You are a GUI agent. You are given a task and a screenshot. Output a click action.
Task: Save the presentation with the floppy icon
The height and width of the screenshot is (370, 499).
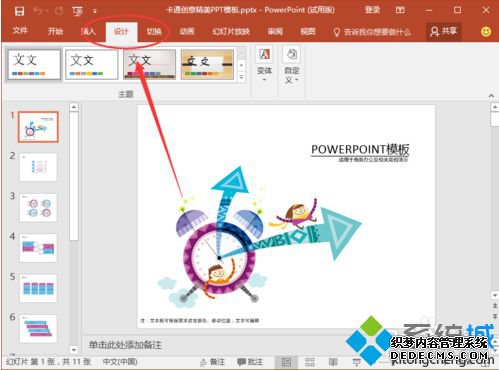pos(19,11)
